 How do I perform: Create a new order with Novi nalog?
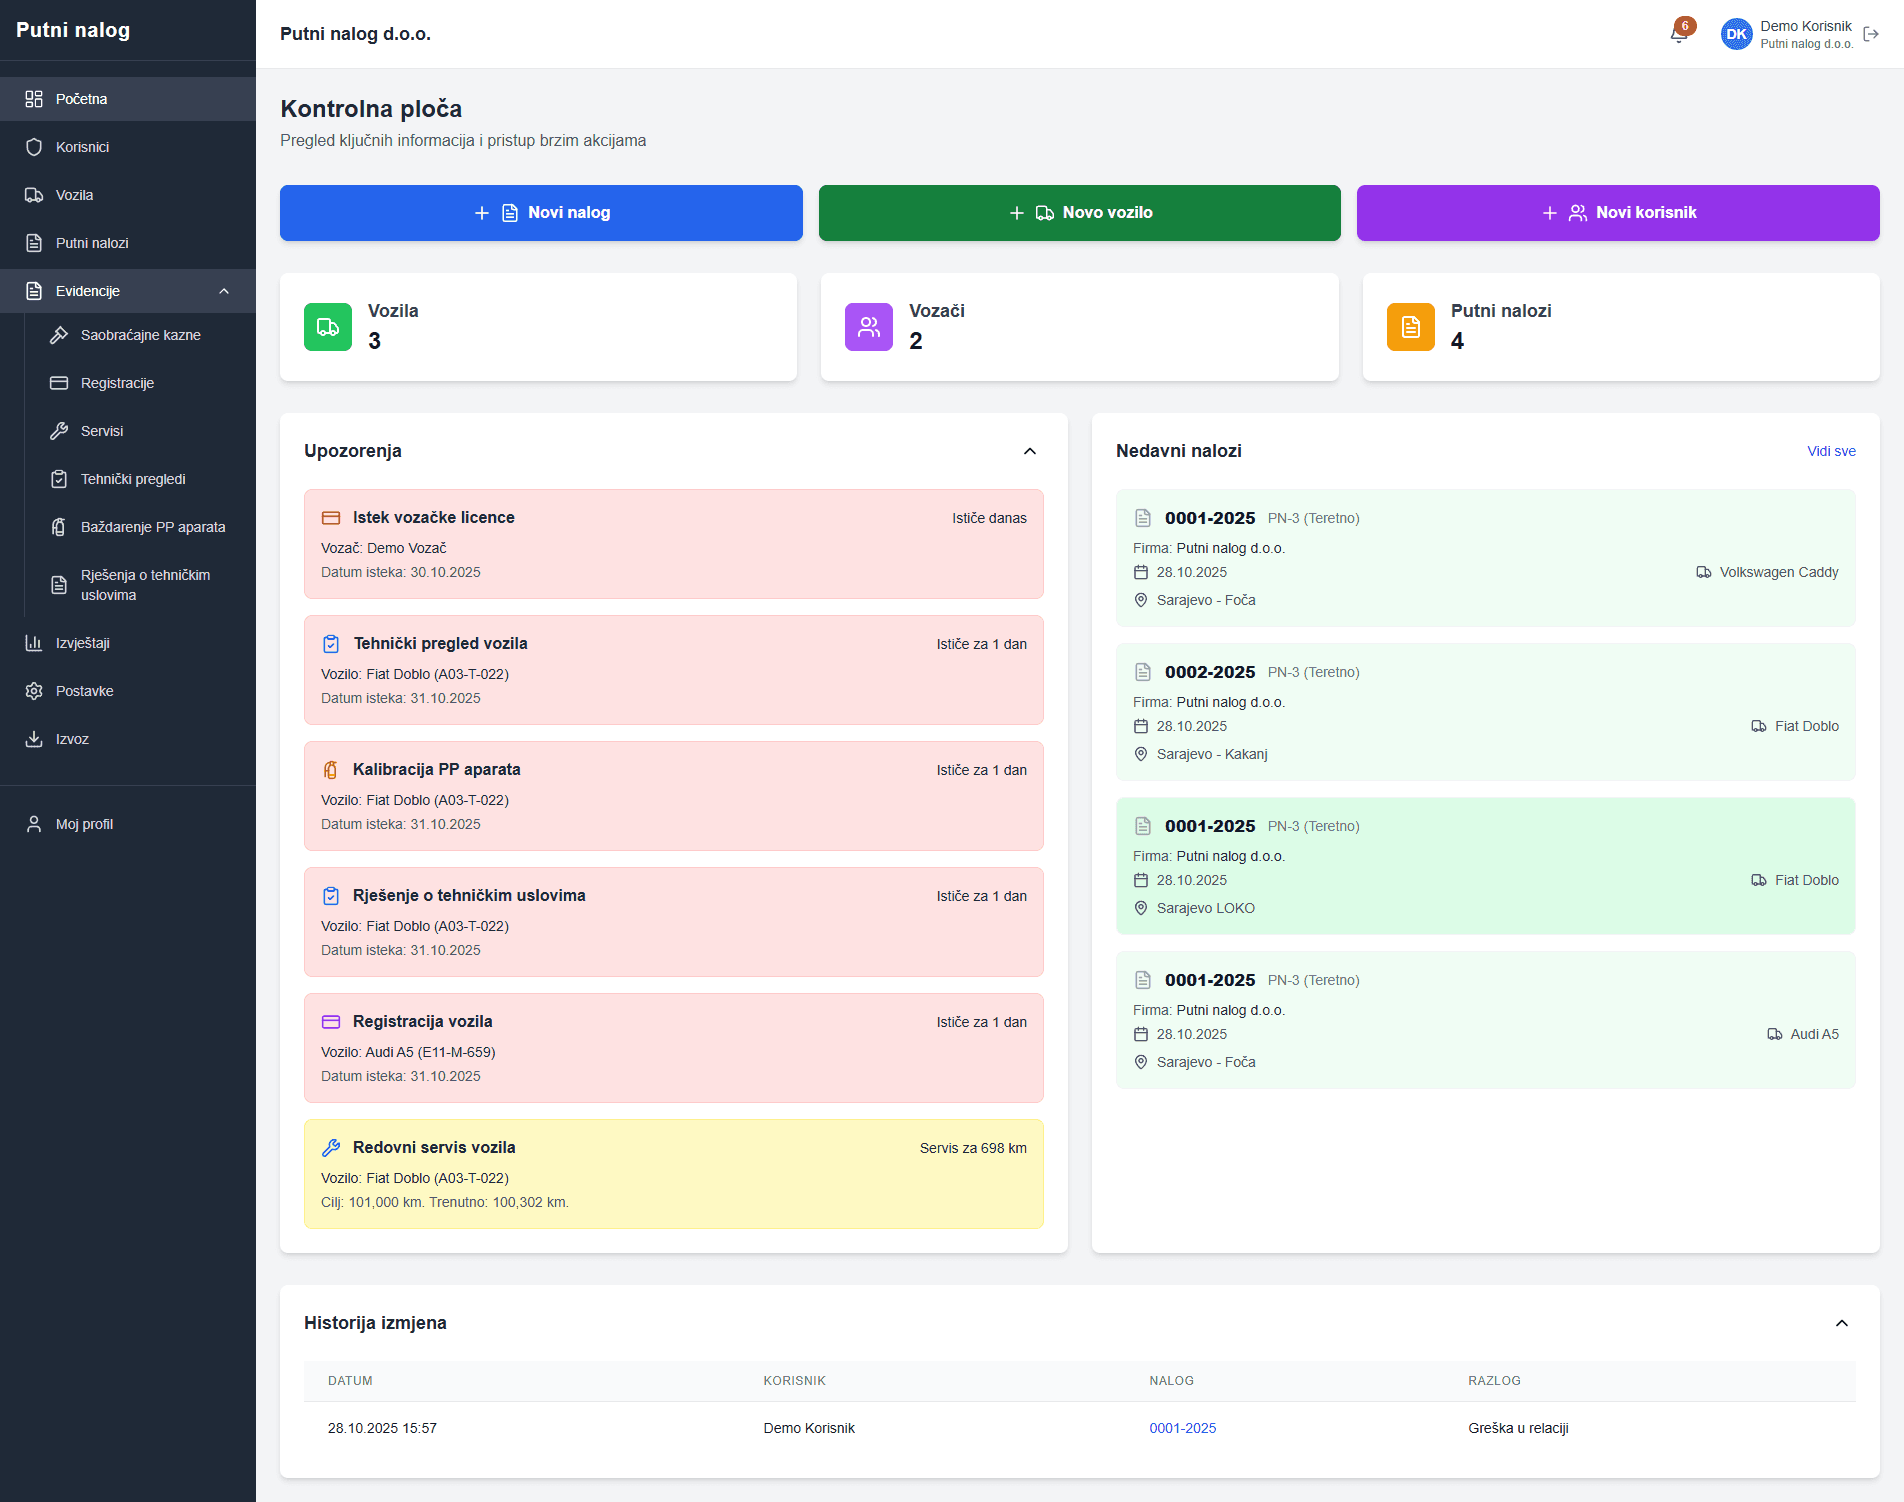(x=541, y=213)
